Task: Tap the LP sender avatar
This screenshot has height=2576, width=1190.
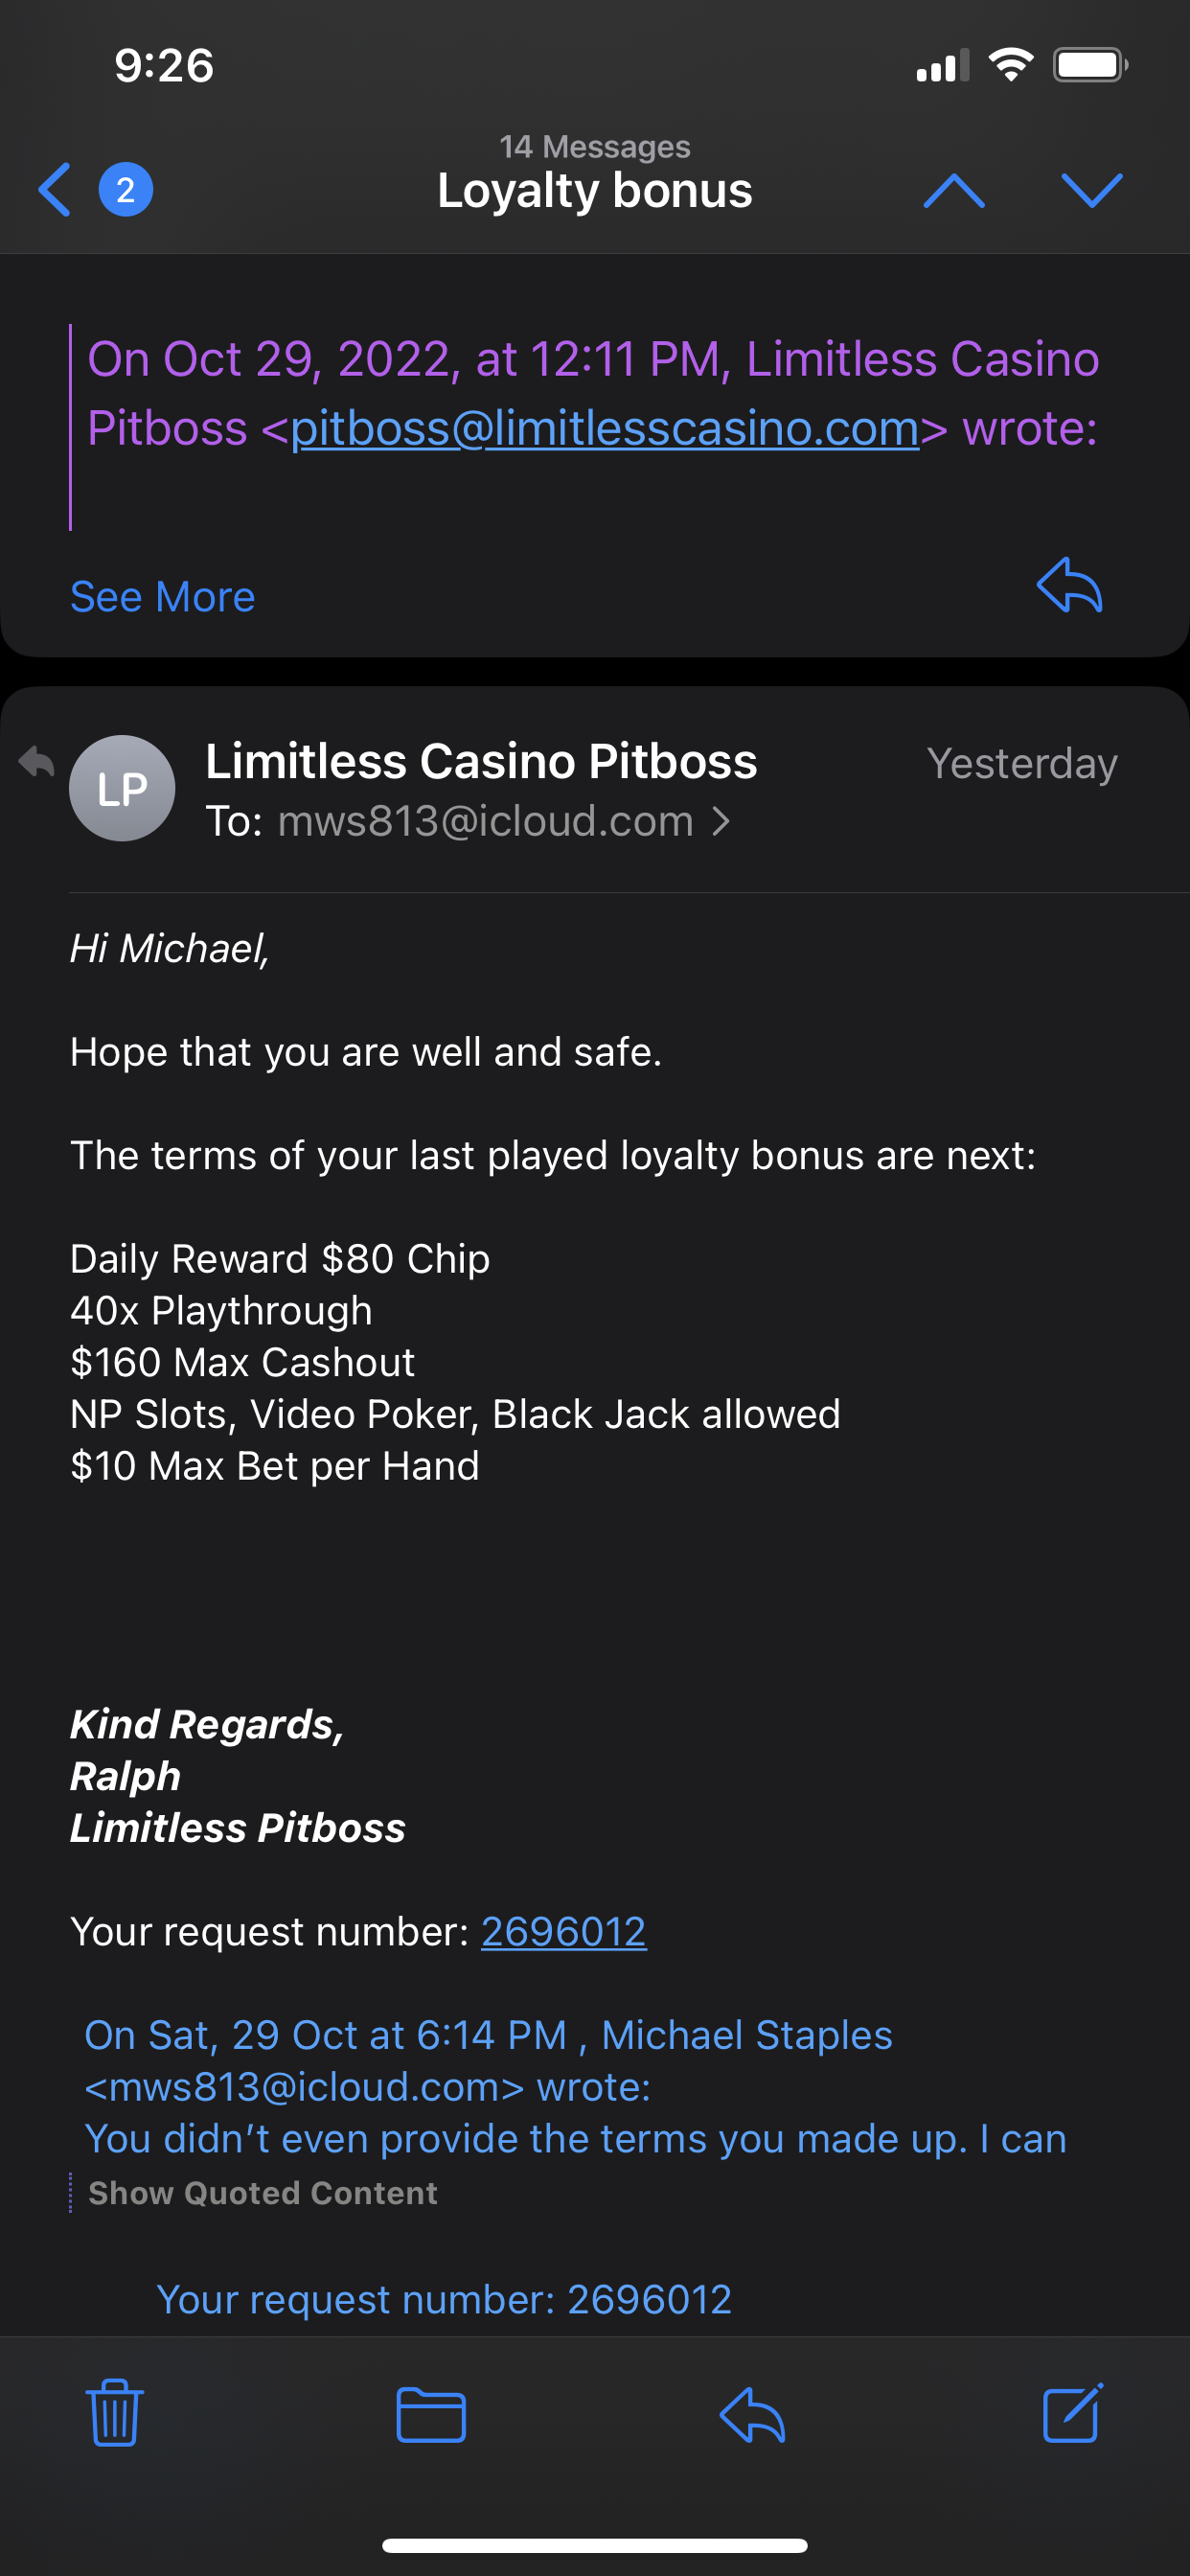Action: coord(122,788)
